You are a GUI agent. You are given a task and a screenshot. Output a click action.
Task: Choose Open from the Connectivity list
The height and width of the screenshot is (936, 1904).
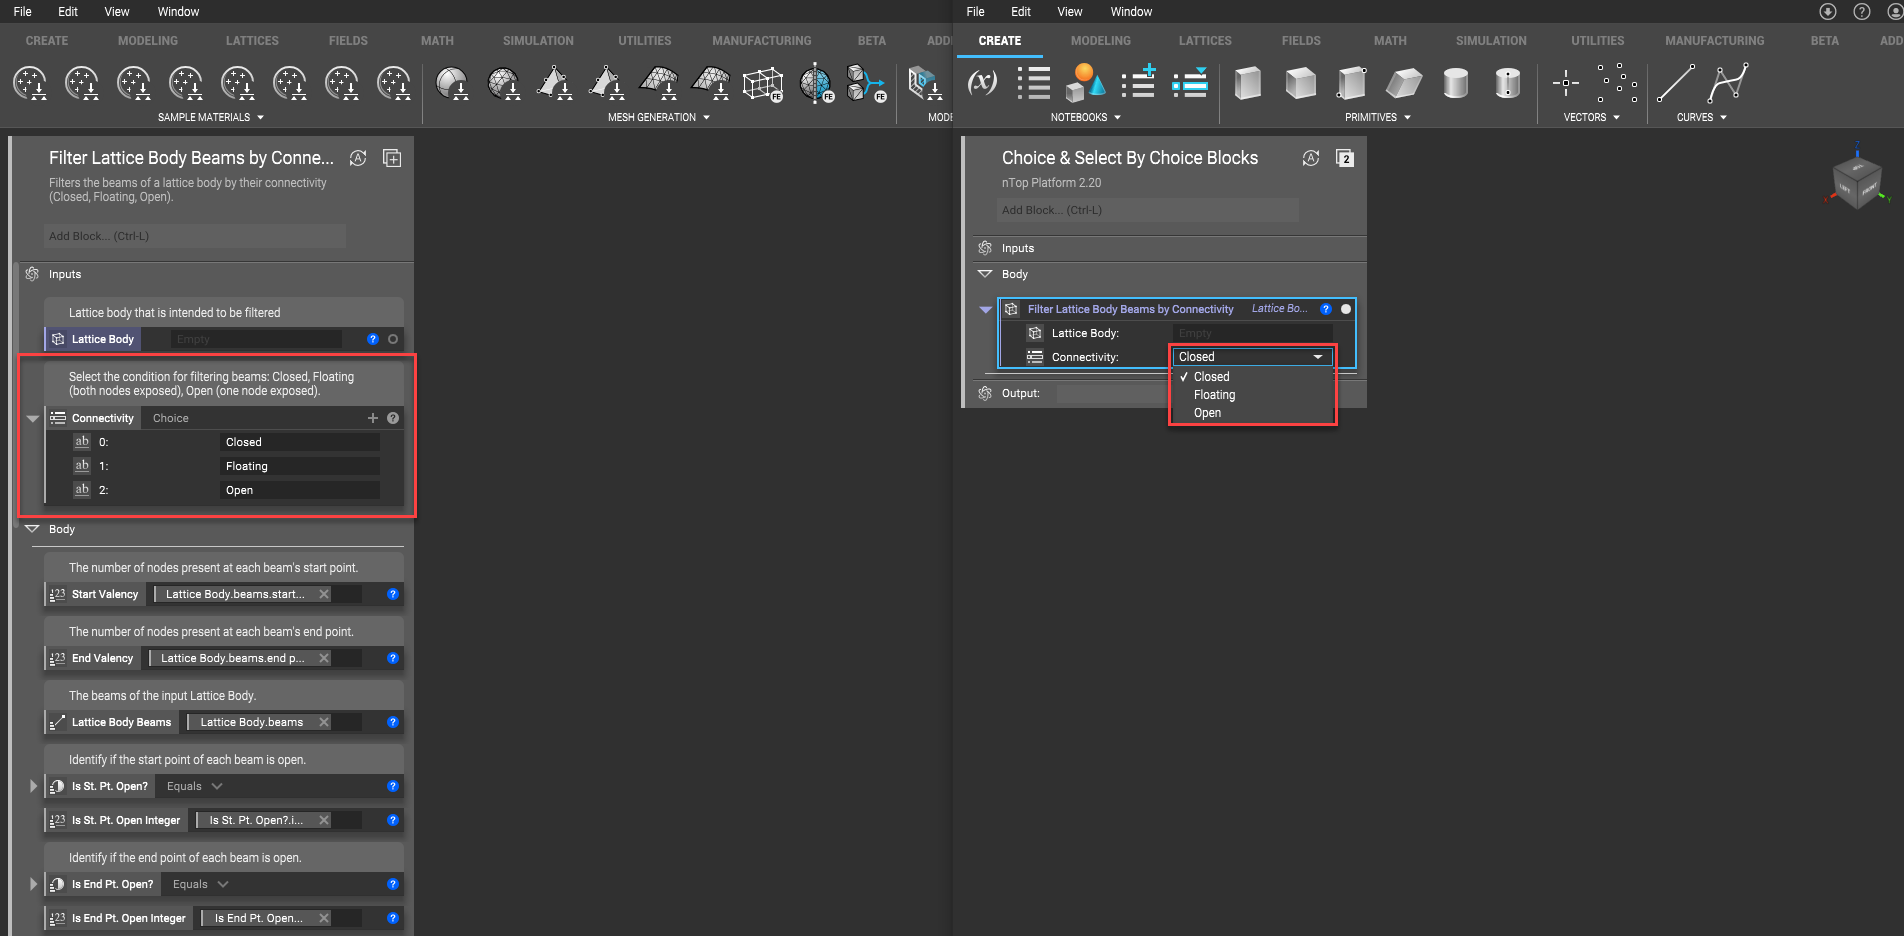tap(1207, 413)
